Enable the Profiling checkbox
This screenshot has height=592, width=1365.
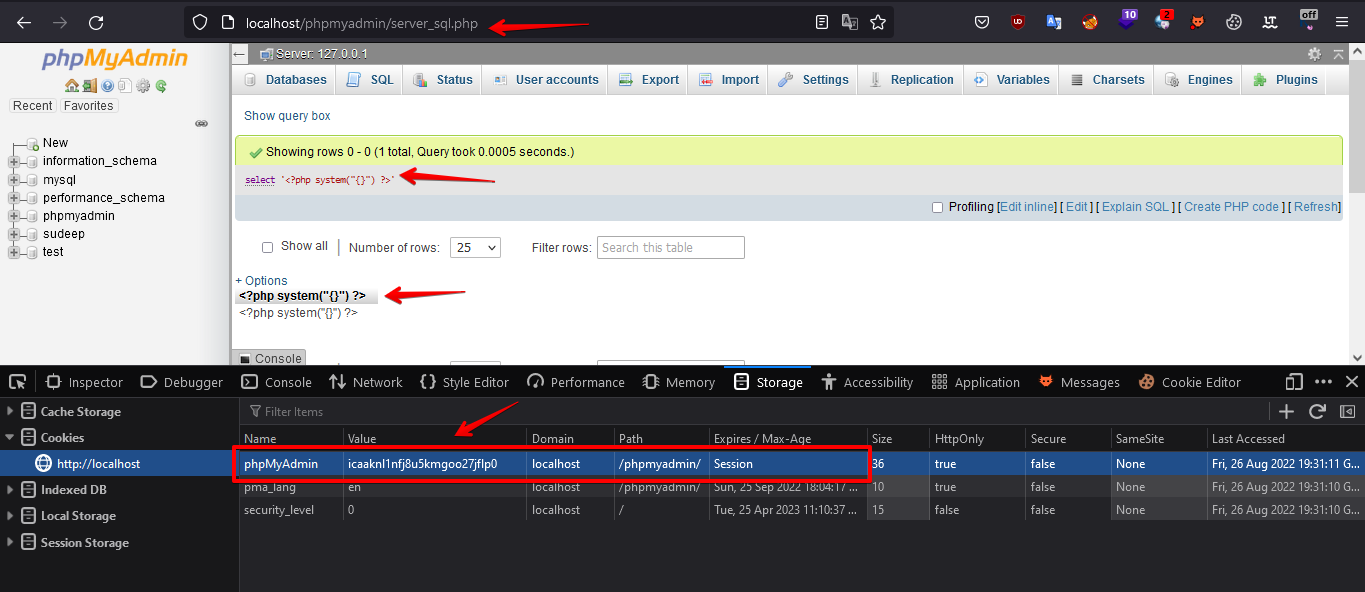937,207
